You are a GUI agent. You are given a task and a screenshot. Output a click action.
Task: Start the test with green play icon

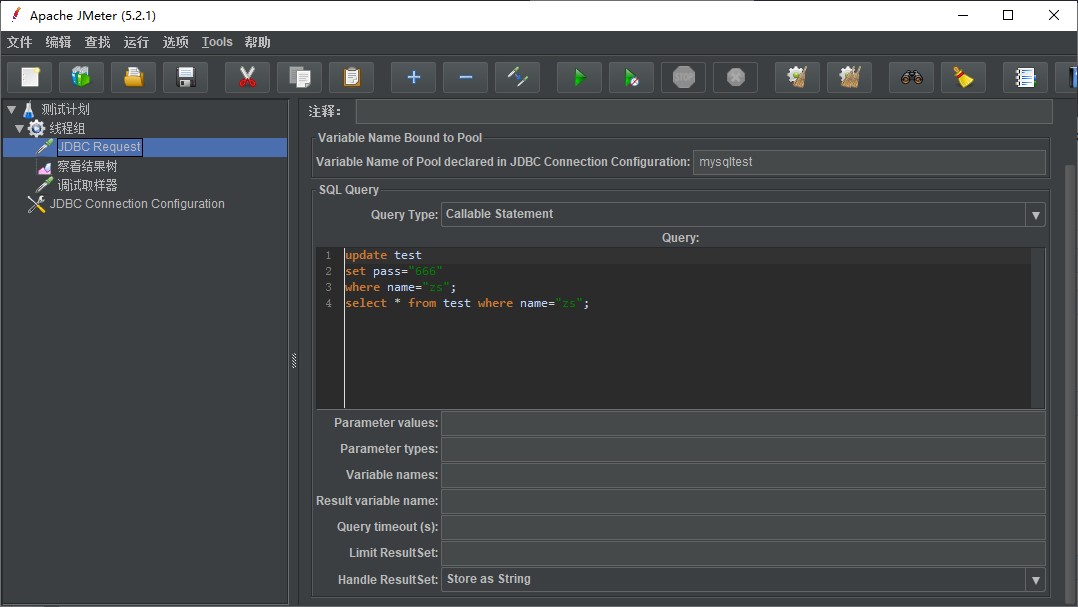(x=579, y=77)
